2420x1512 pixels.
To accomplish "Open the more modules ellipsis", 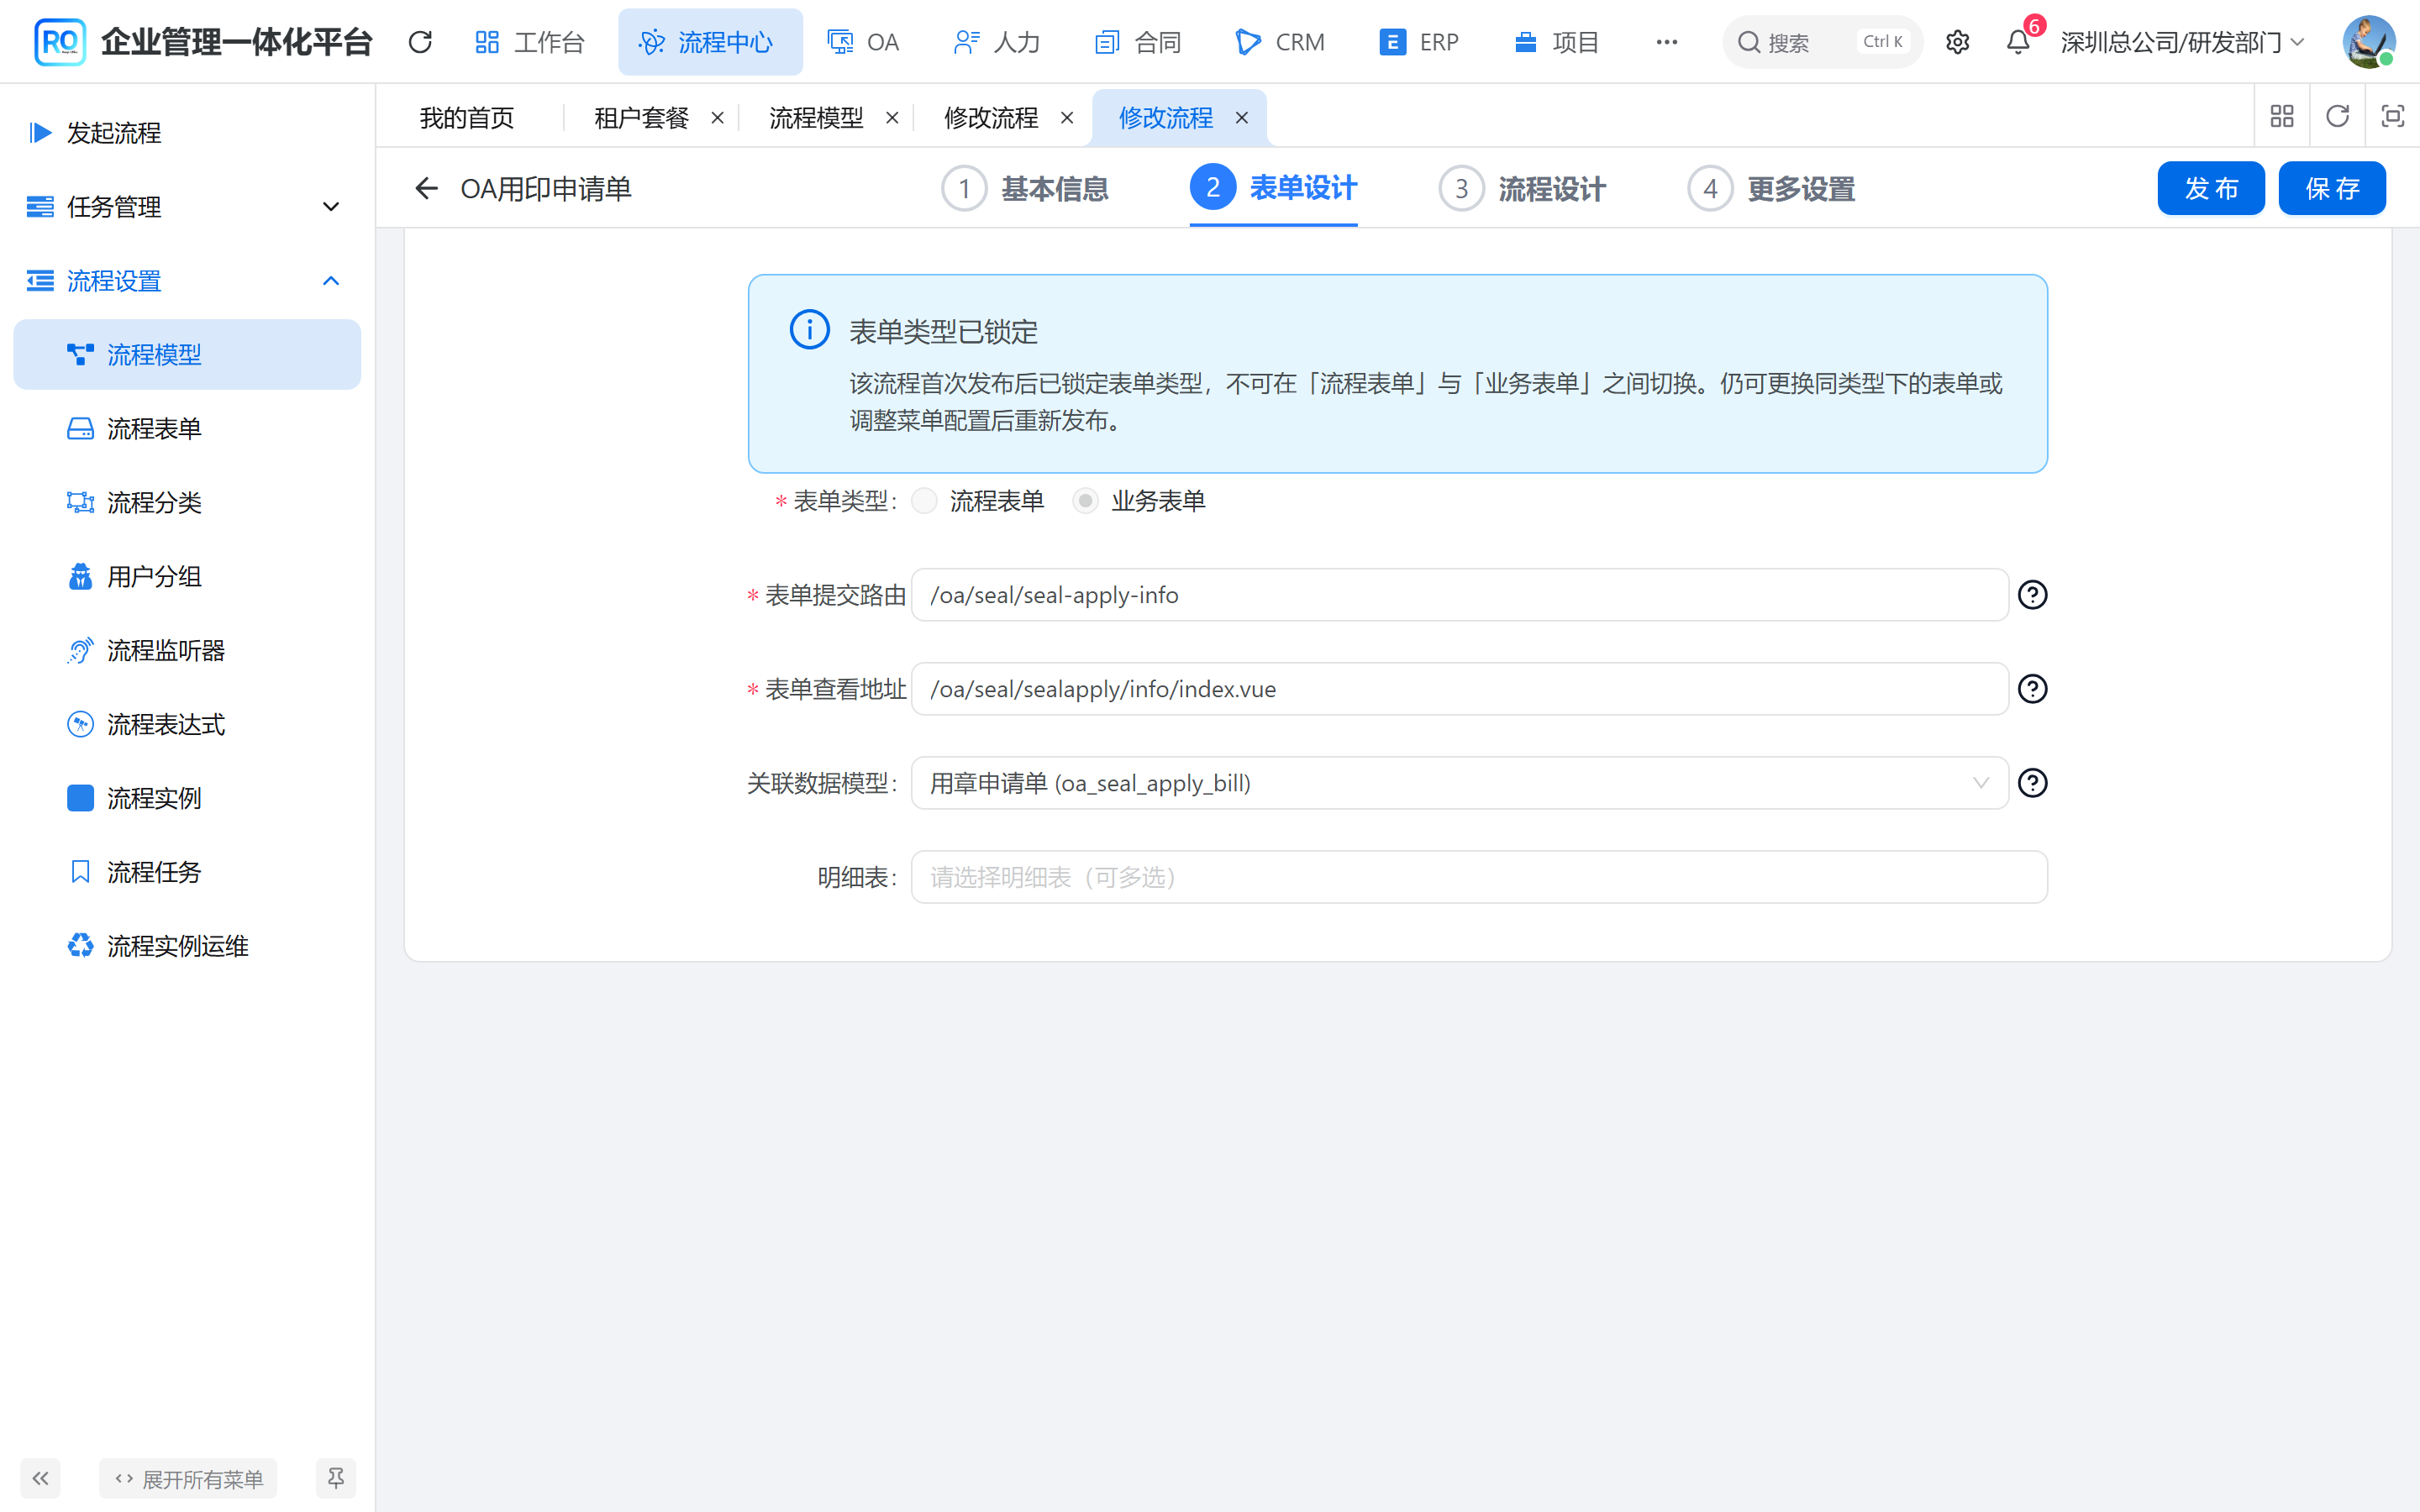I will pos(1666,42).
